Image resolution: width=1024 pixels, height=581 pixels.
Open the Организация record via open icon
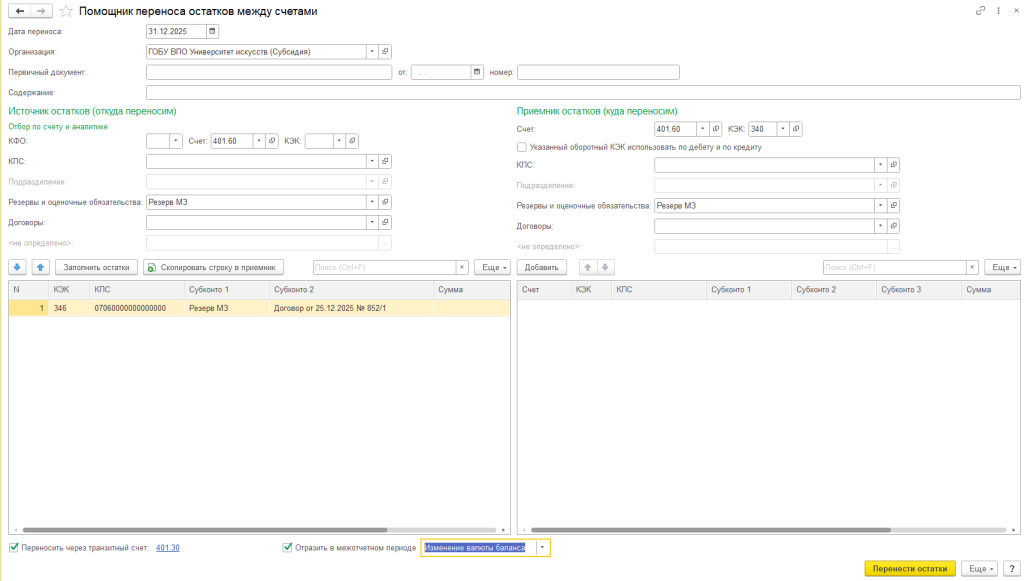click(x=386, y=51)
